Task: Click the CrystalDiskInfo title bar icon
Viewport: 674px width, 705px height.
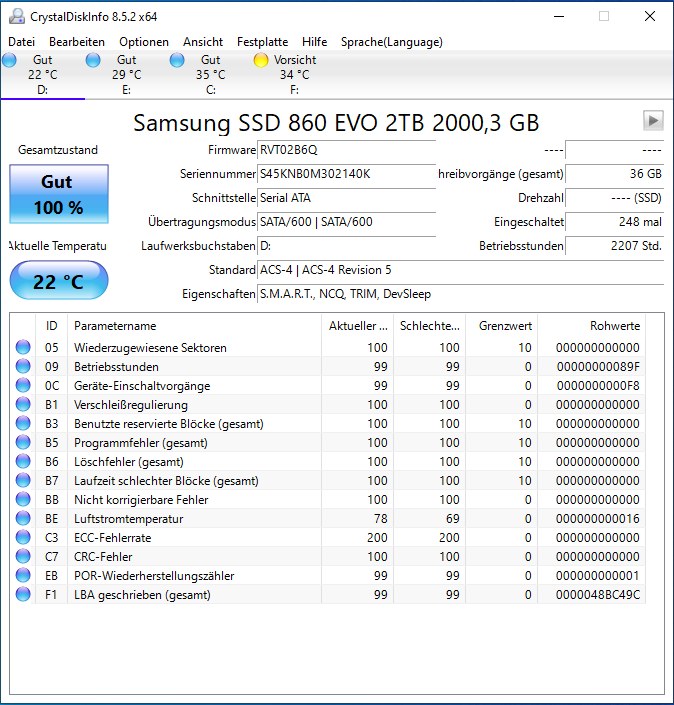Action: (x=17, y=17)
